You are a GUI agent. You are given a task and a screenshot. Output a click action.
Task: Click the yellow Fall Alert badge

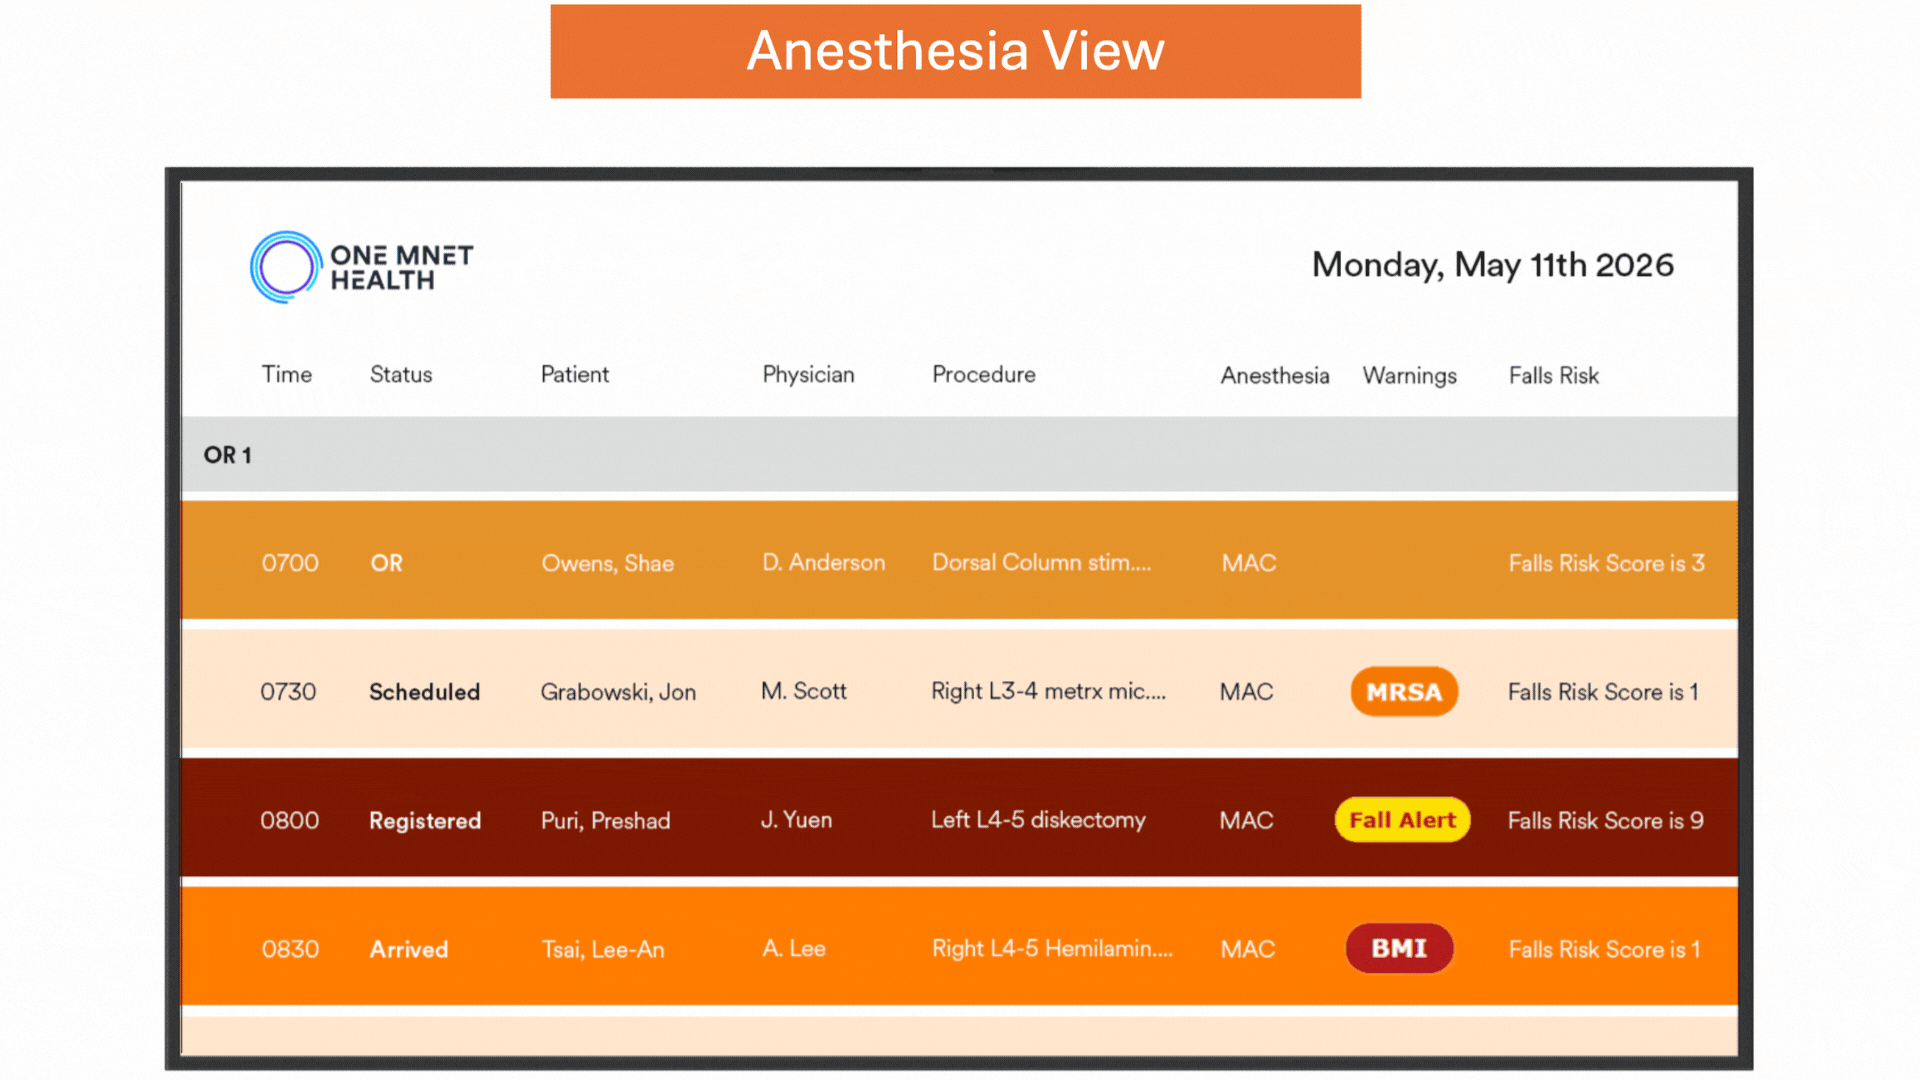click(x=1402, y=820)
